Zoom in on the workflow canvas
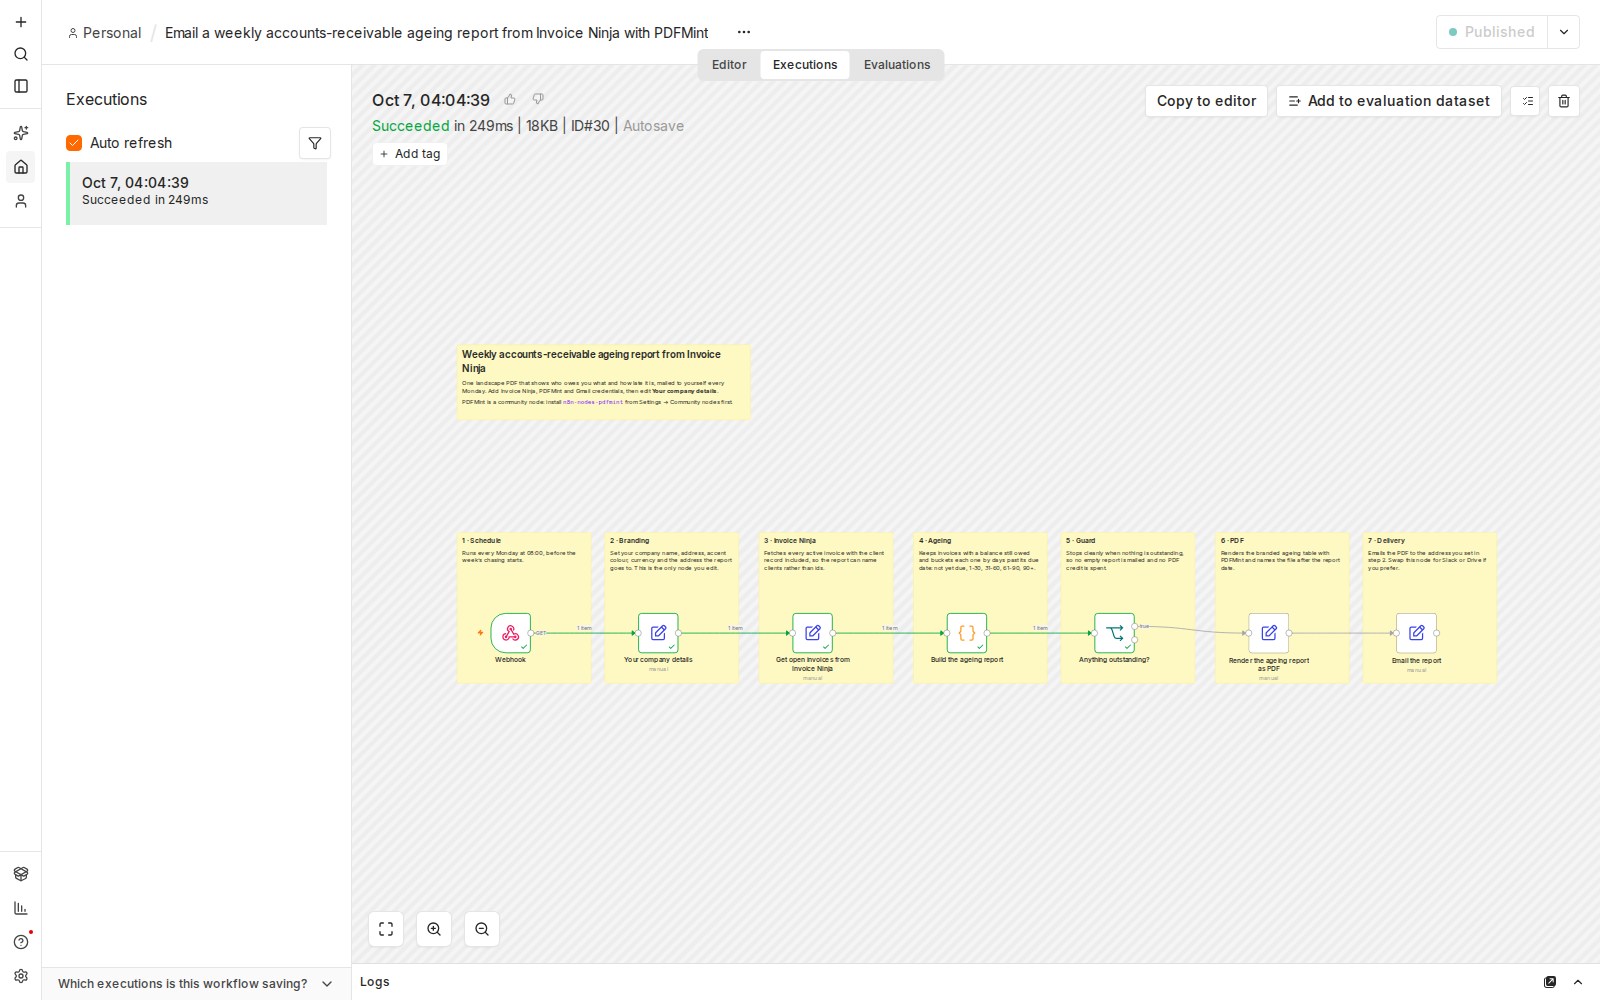Image resolution: width=1600 pixels, height=1000 pixels. (434, 929)
